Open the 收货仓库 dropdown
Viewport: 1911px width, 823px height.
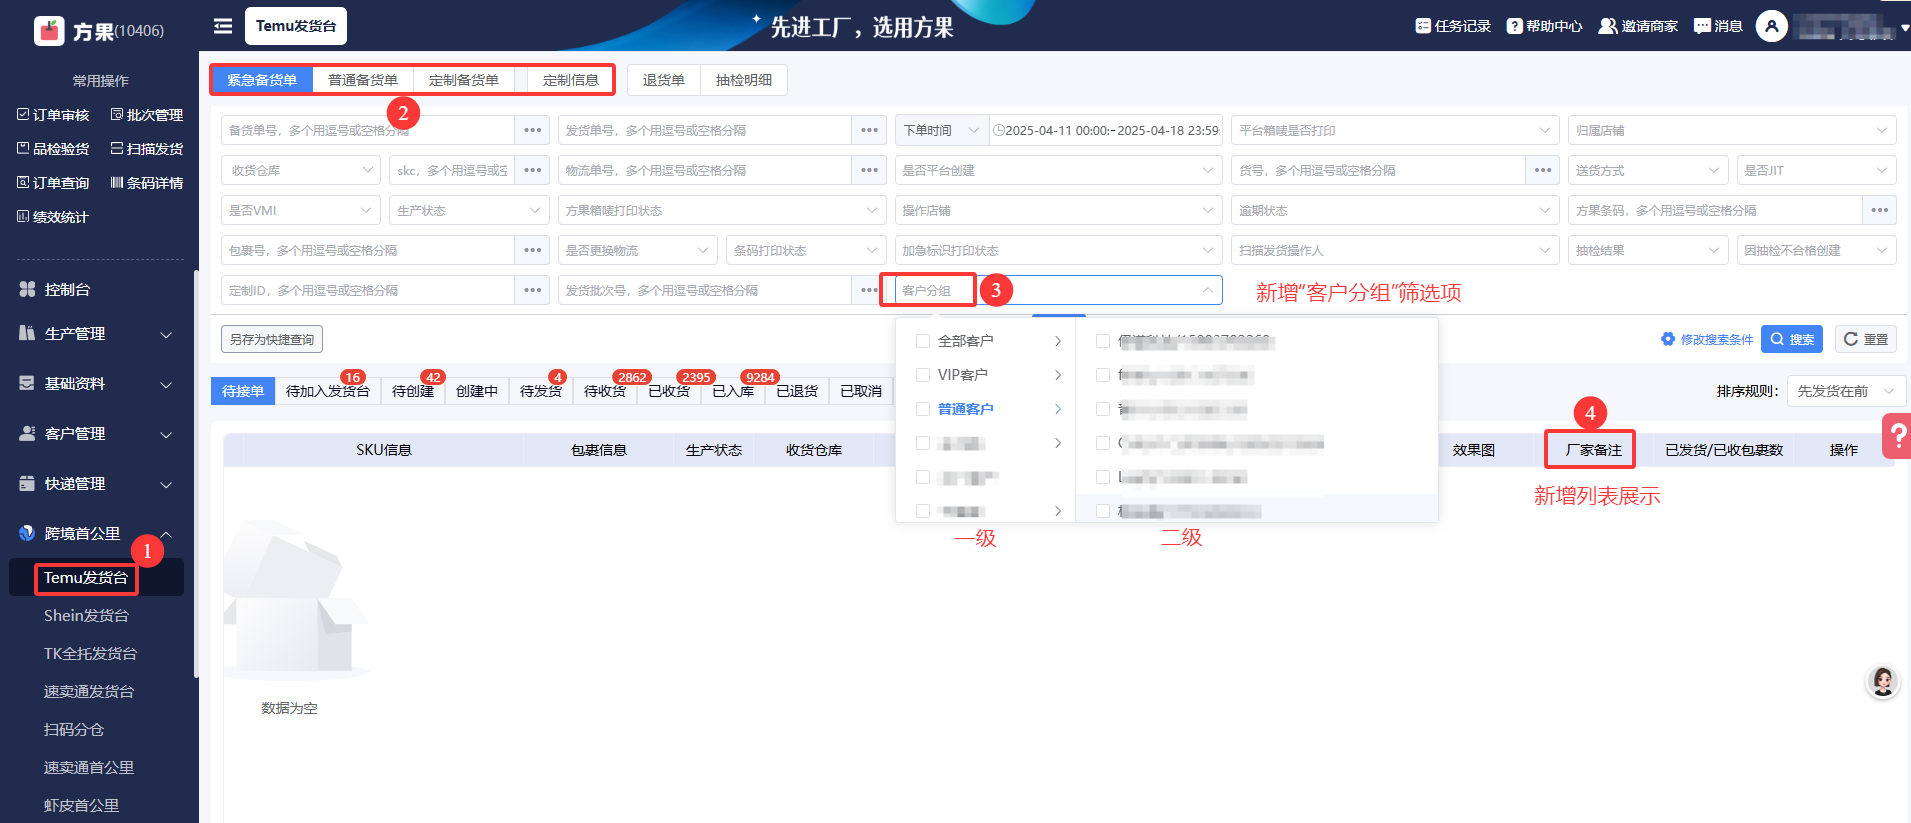pyautogui.click(x=301, y=170)
